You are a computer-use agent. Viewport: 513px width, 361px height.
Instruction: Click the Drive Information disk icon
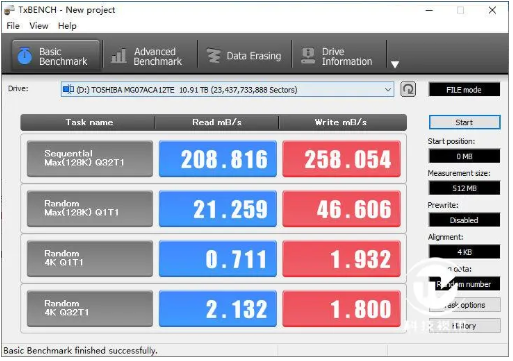click(308, 55)
